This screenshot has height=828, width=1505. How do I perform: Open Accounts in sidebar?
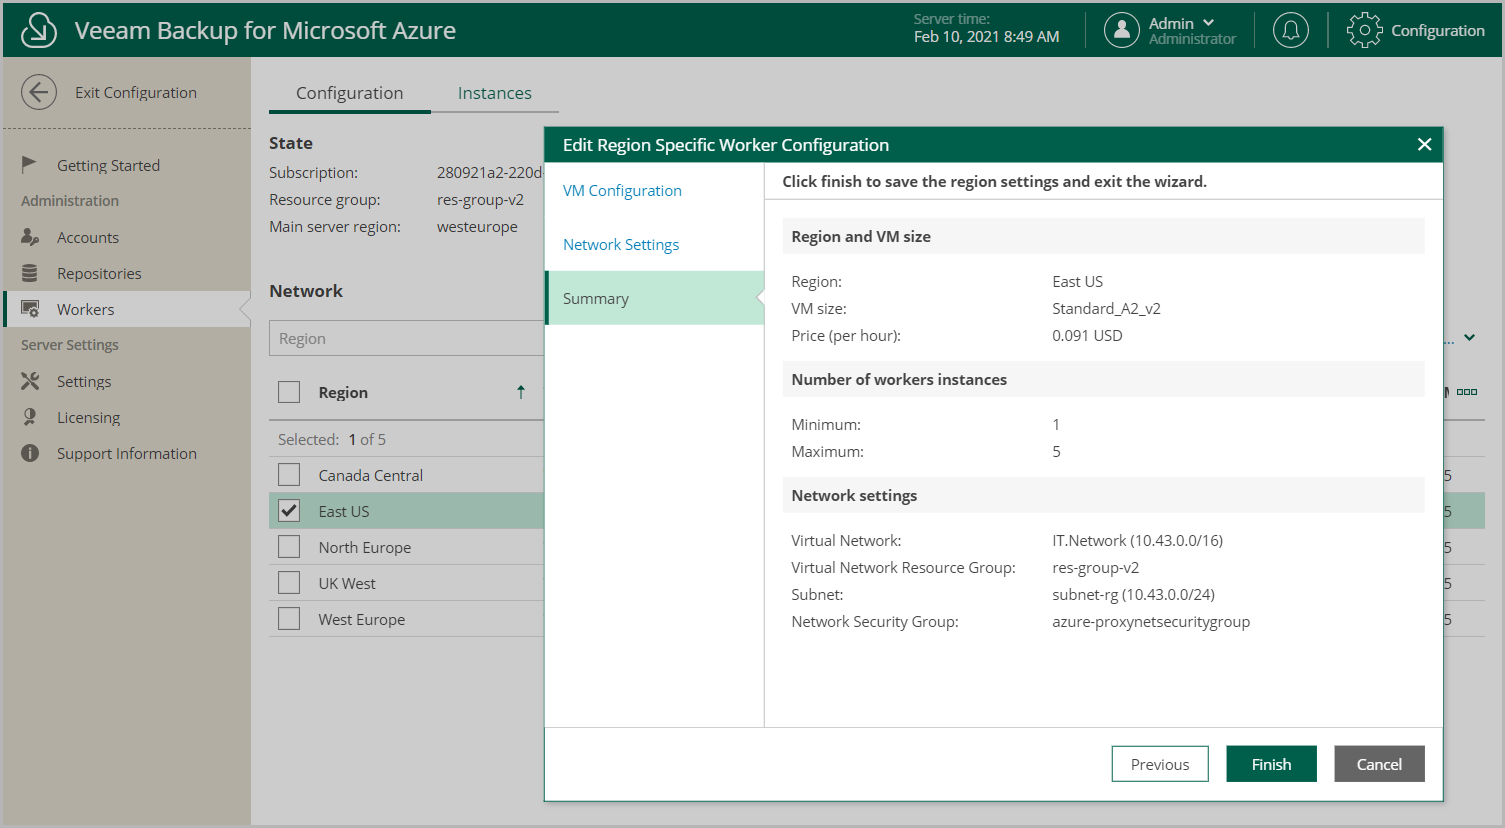pyautogui.click(x=88, y=237)
